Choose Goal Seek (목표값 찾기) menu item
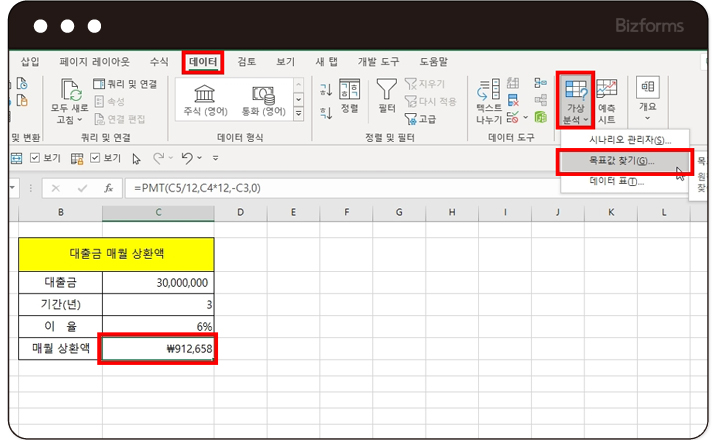715x440 pixels. 625,161
